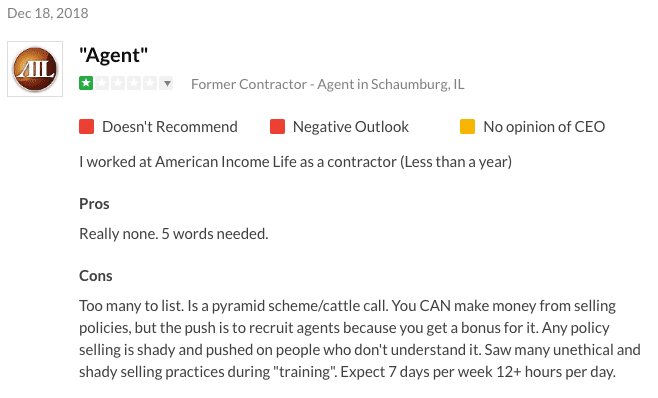Click the third empty rating star

point(118,83)
